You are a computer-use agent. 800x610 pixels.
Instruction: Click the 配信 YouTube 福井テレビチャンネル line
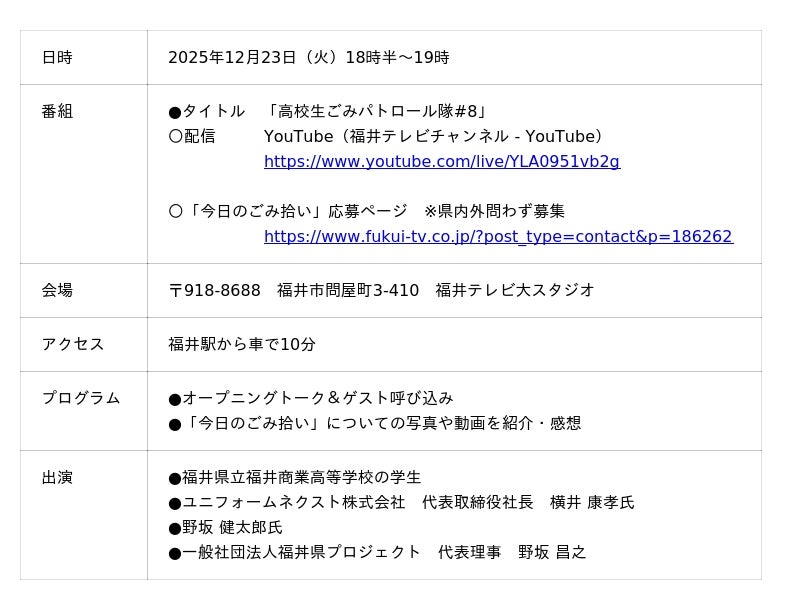tap(388, 137)
